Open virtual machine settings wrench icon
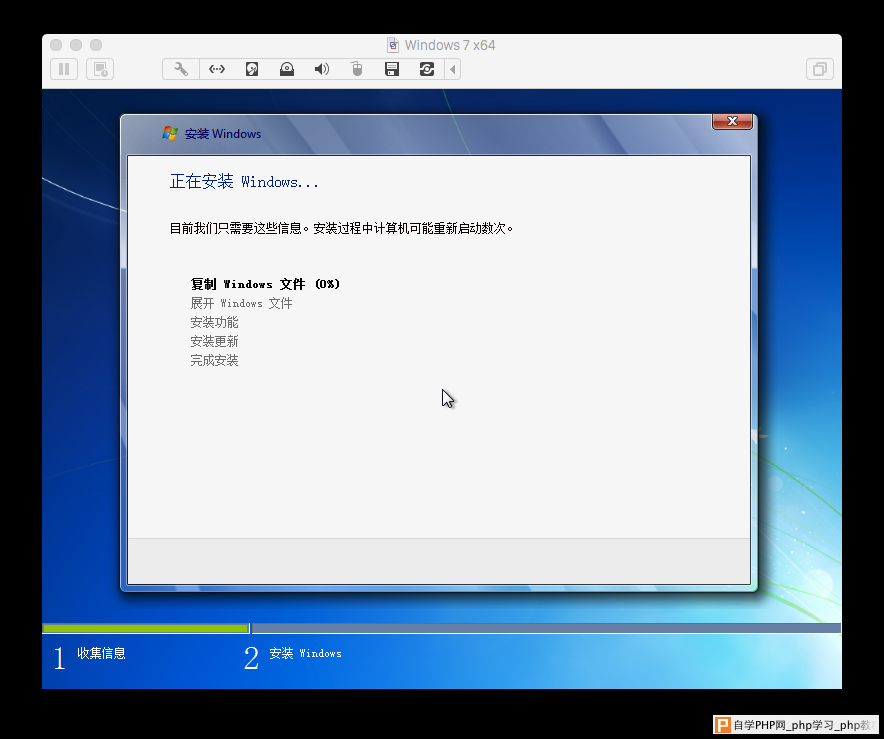 pyautogui.click(x=181, y=69)
